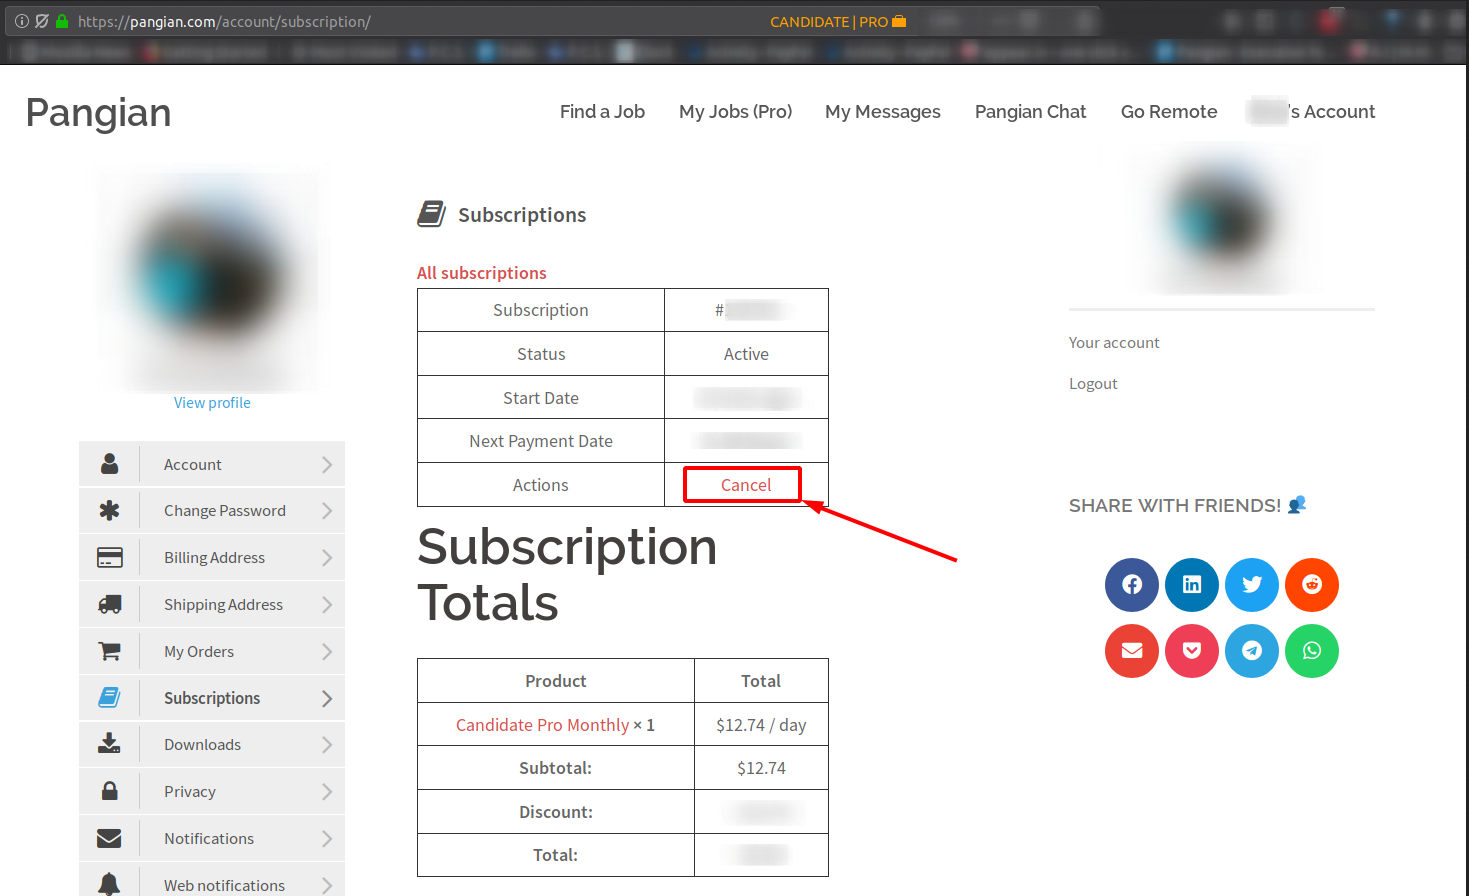
Task: Click the Notifications envelope icon
Action: 110,838
